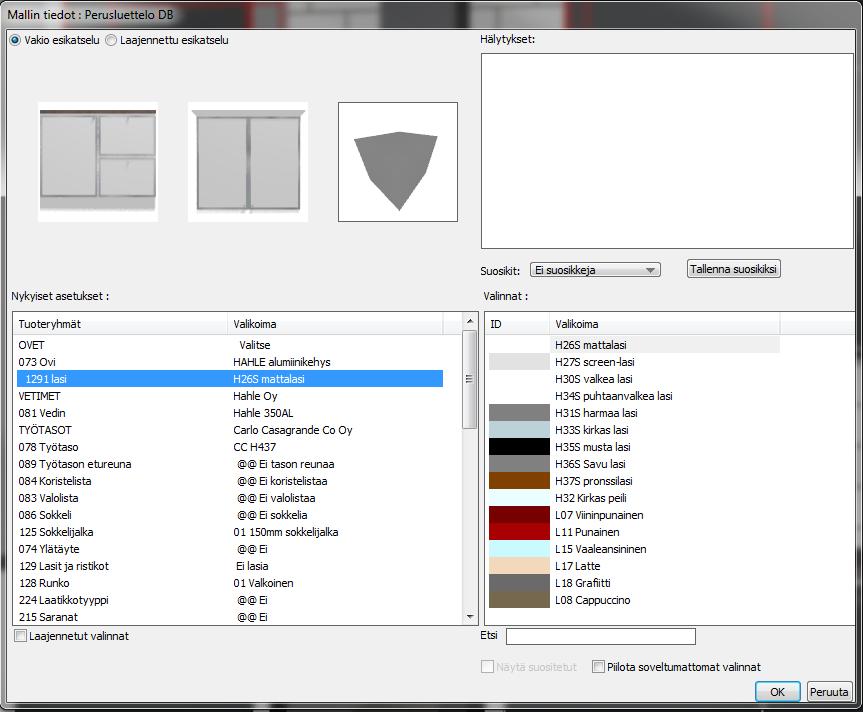Pick the H33S kirkas lasi swatch
This screenshot has width=863, height=712.
[x=519, y=430]
